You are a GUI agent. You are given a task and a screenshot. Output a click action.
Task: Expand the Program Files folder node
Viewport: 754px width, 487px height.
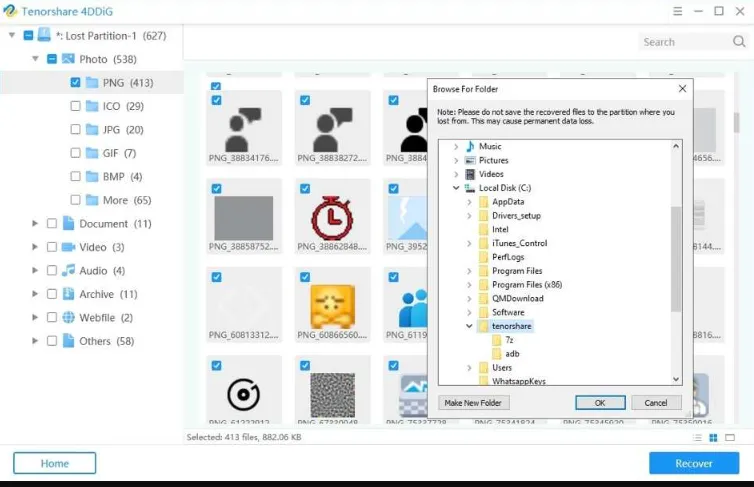(469, 271)
